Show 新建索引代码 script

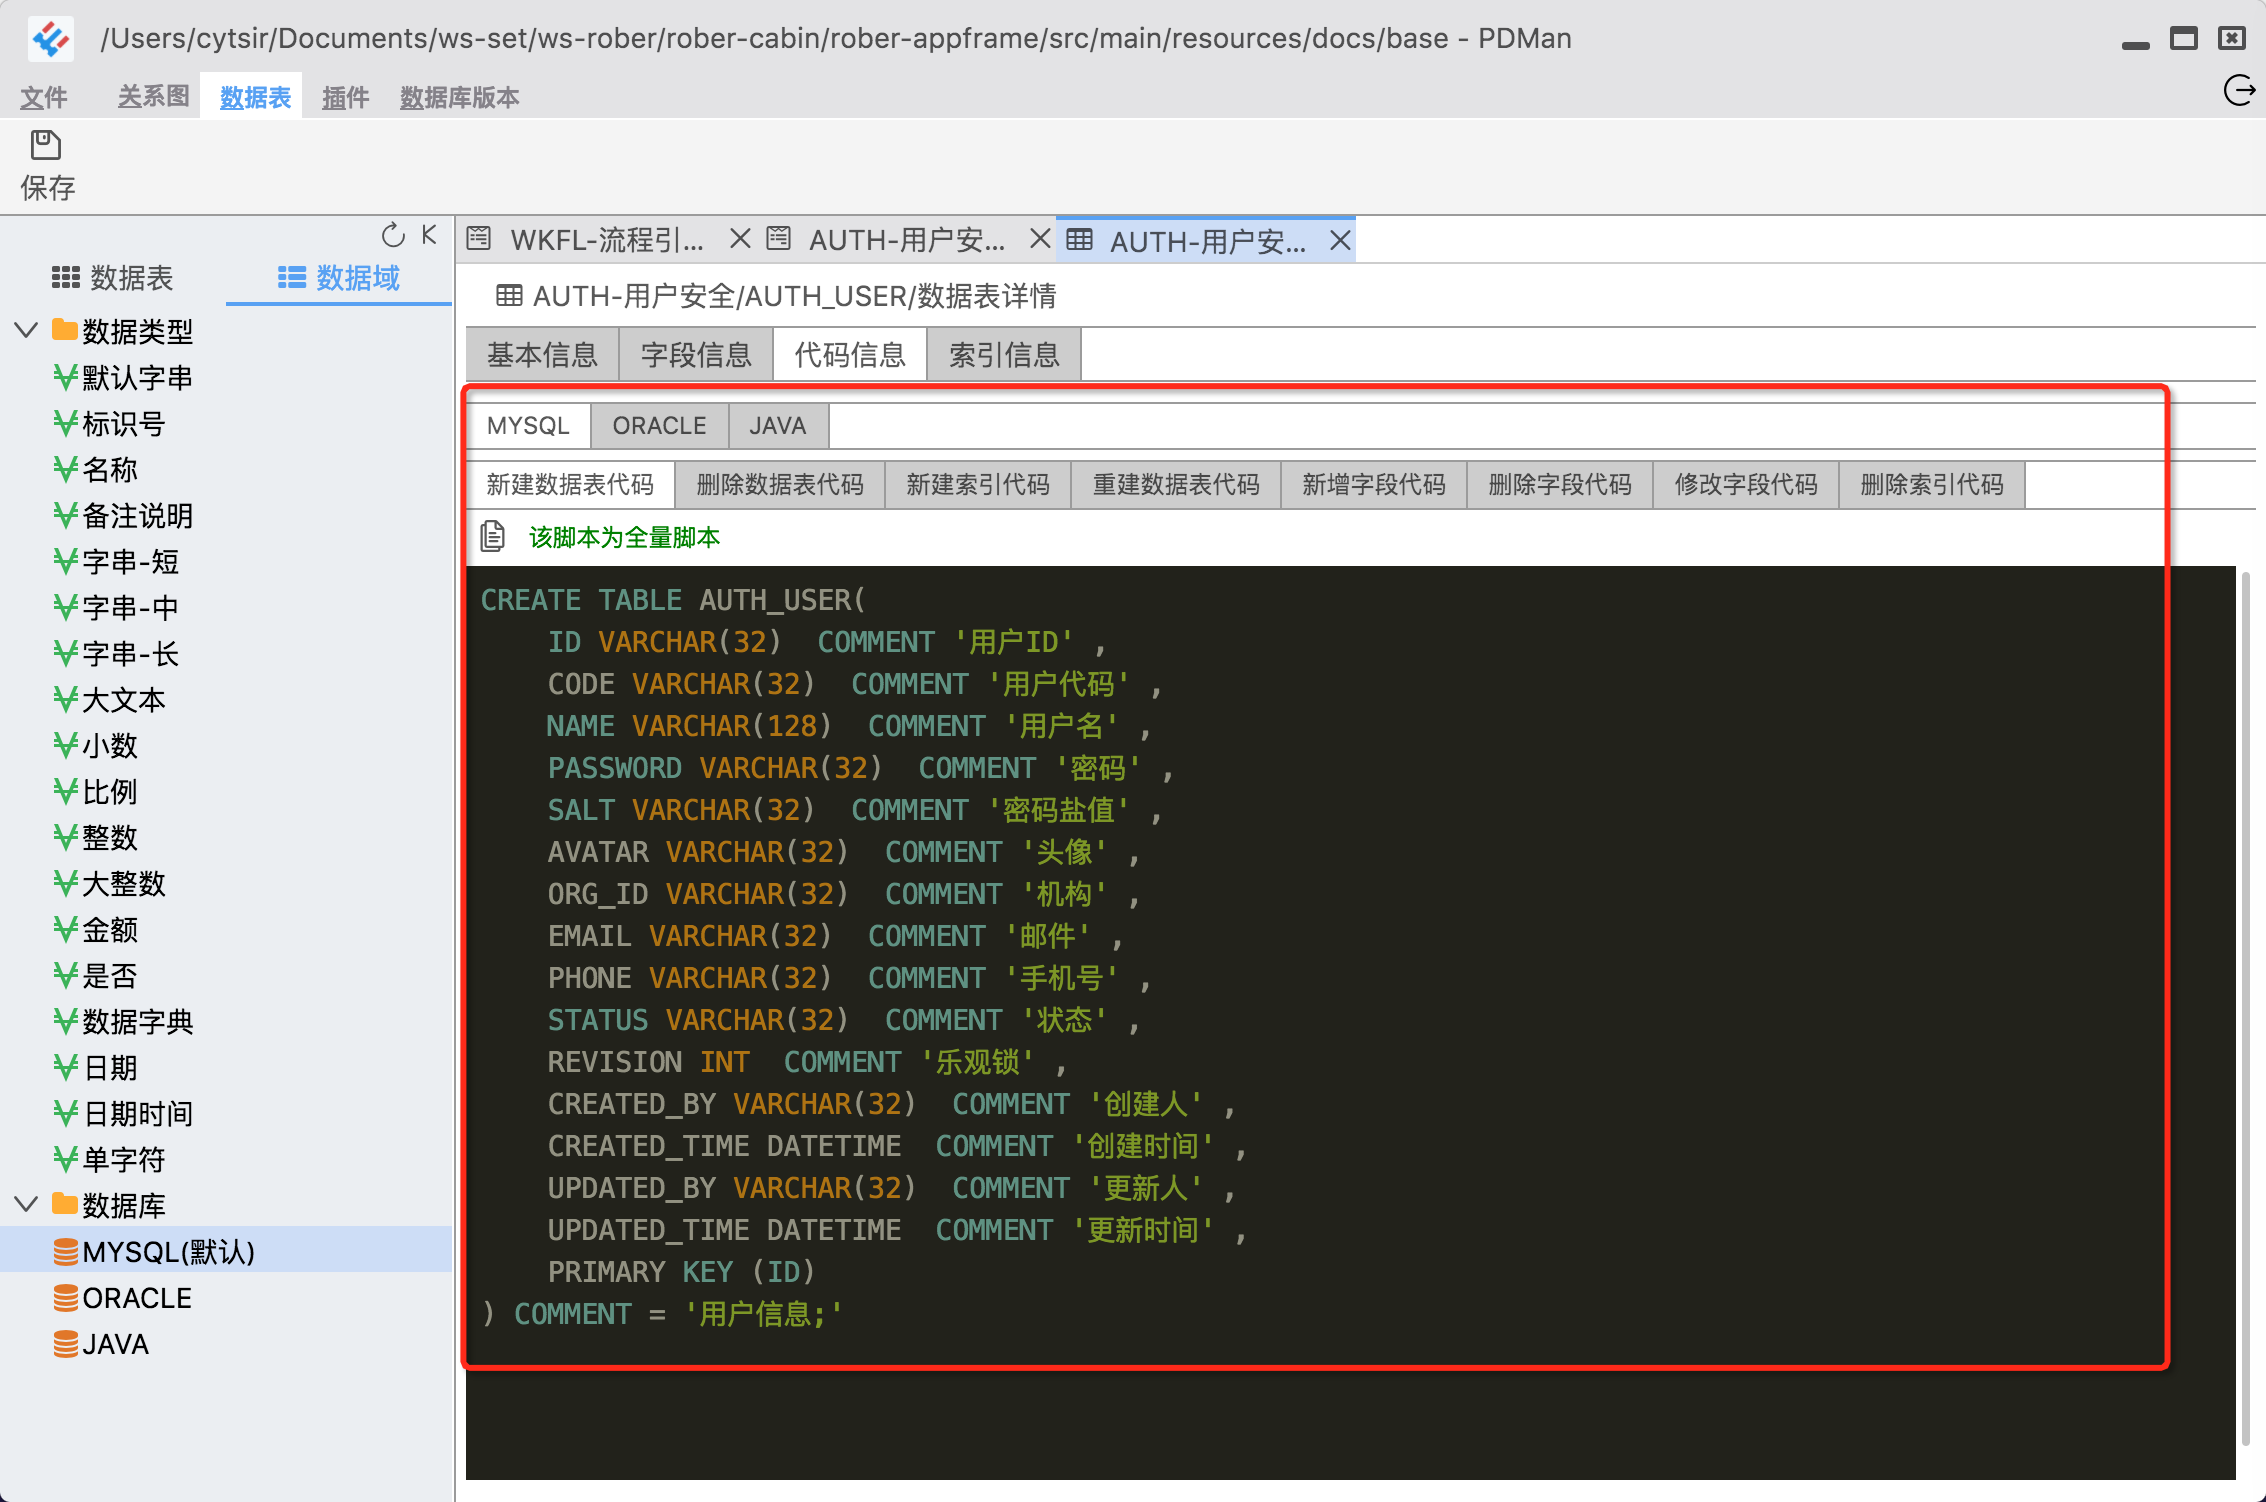coord(977,485)
